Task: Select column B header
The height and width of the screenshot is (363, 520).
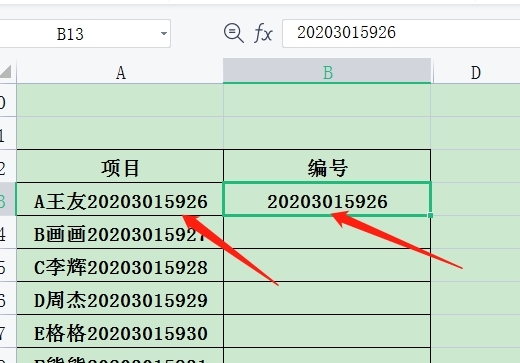Action: pyautogui.click(x=327, y=71)
